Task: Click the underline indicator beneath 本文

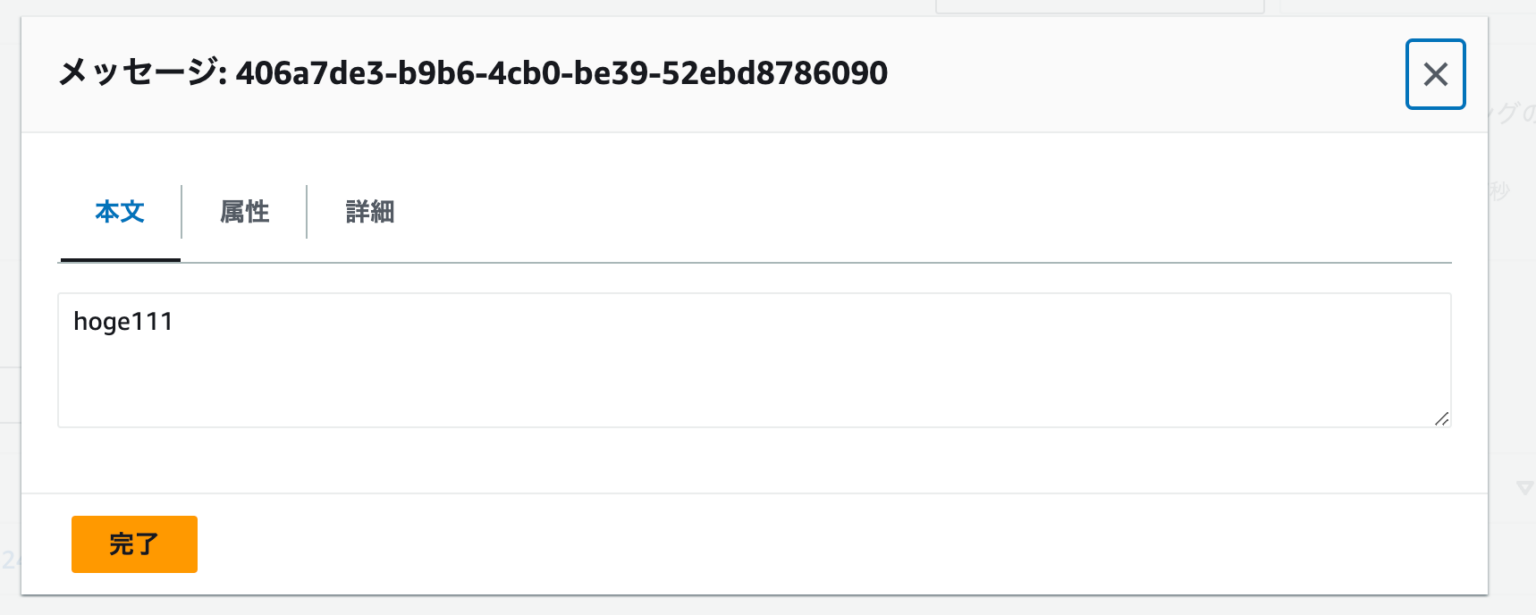Action: [119, 259]
